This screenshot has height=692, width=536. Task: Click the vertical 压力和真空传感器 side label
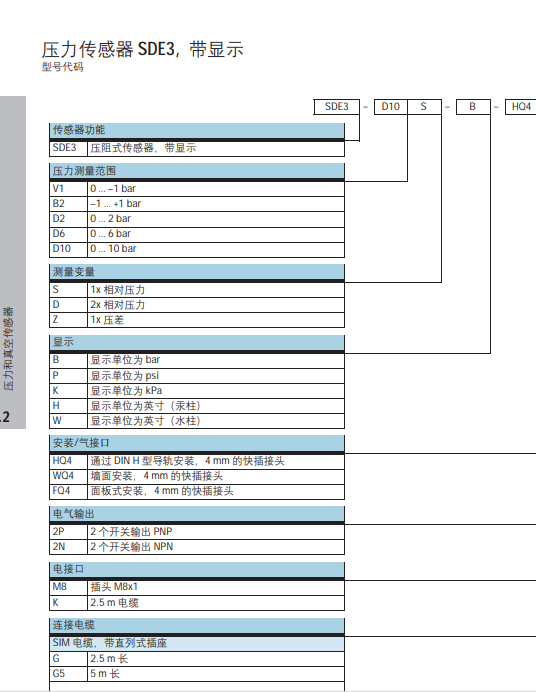click(8, 349)
